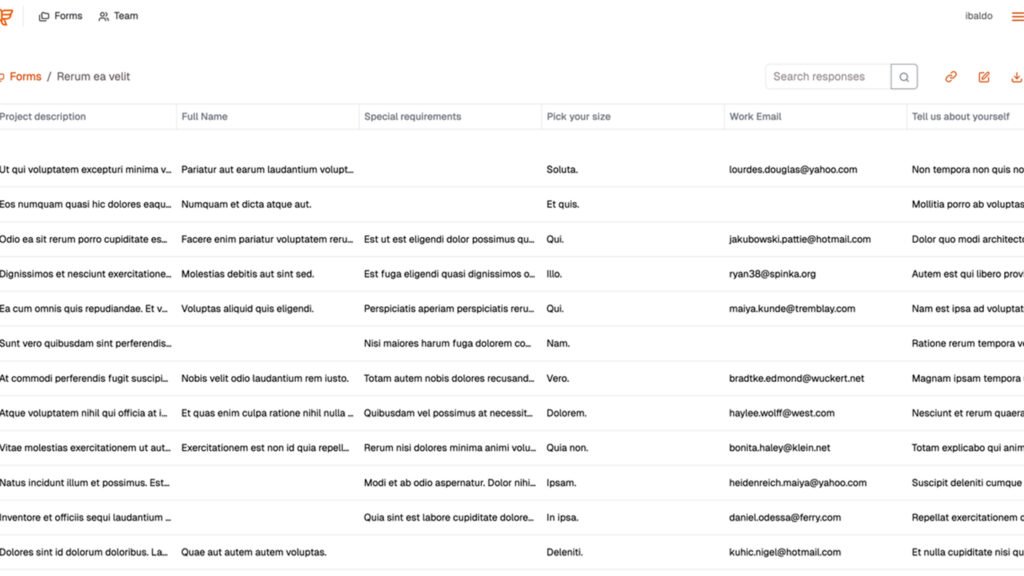Click the Work Email column header

coord(755,117)
